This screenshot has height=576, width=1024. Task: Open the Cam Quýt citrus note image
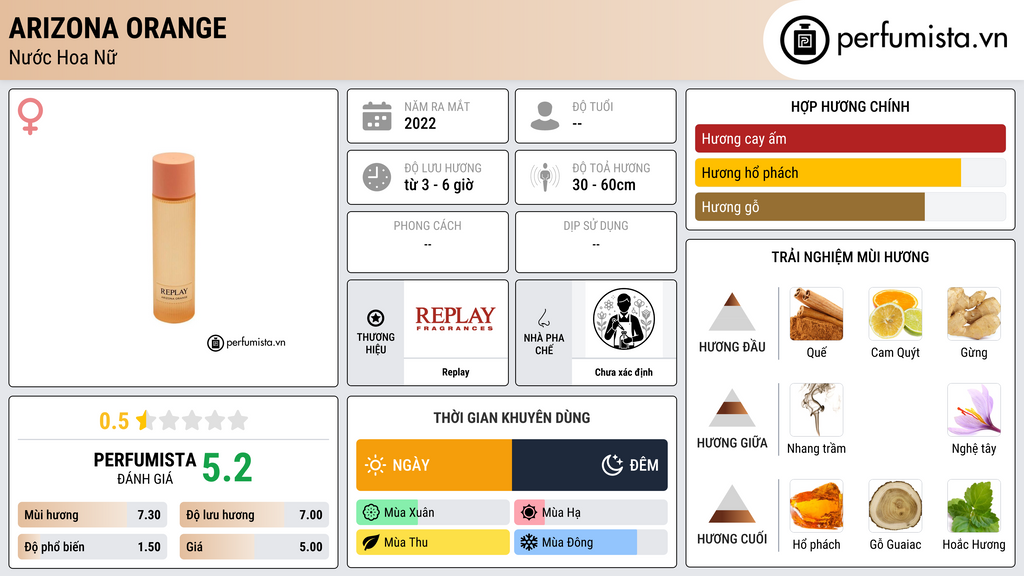point(895,314)
